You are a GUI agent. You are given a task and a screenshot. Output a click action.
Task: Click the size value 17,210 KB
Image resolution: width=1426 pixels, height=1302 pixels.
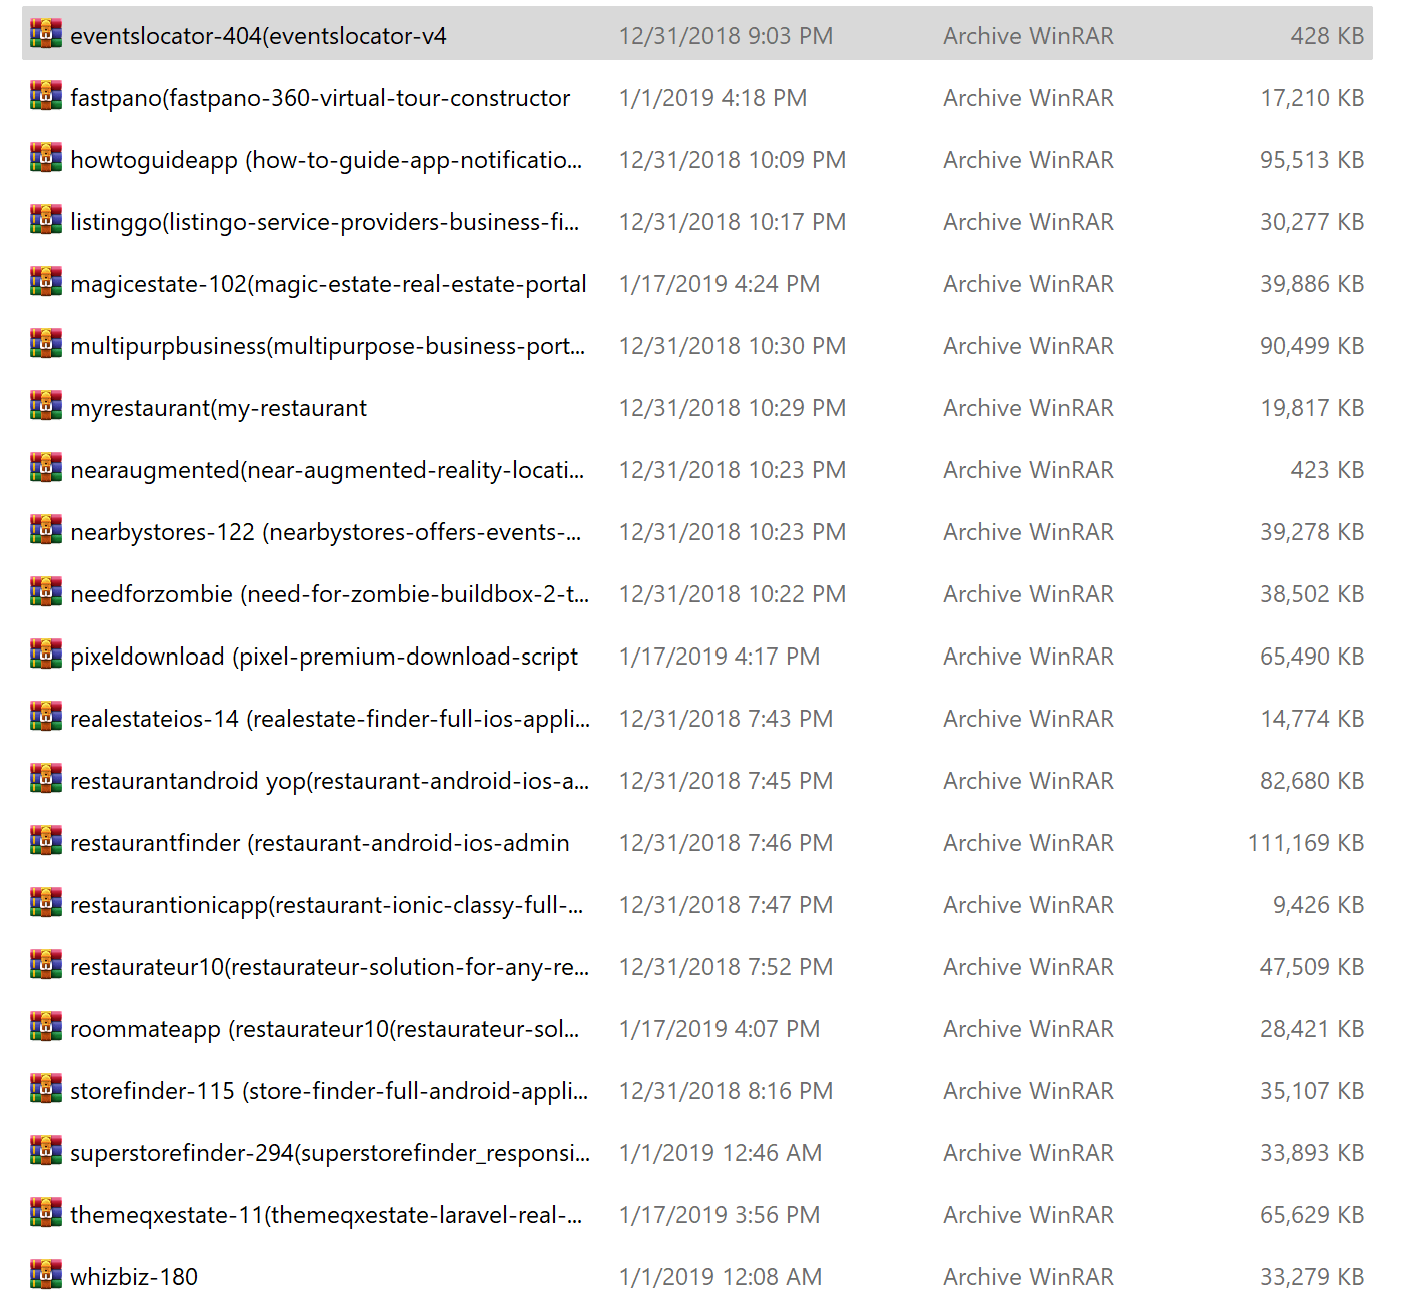click(1313, 98)
